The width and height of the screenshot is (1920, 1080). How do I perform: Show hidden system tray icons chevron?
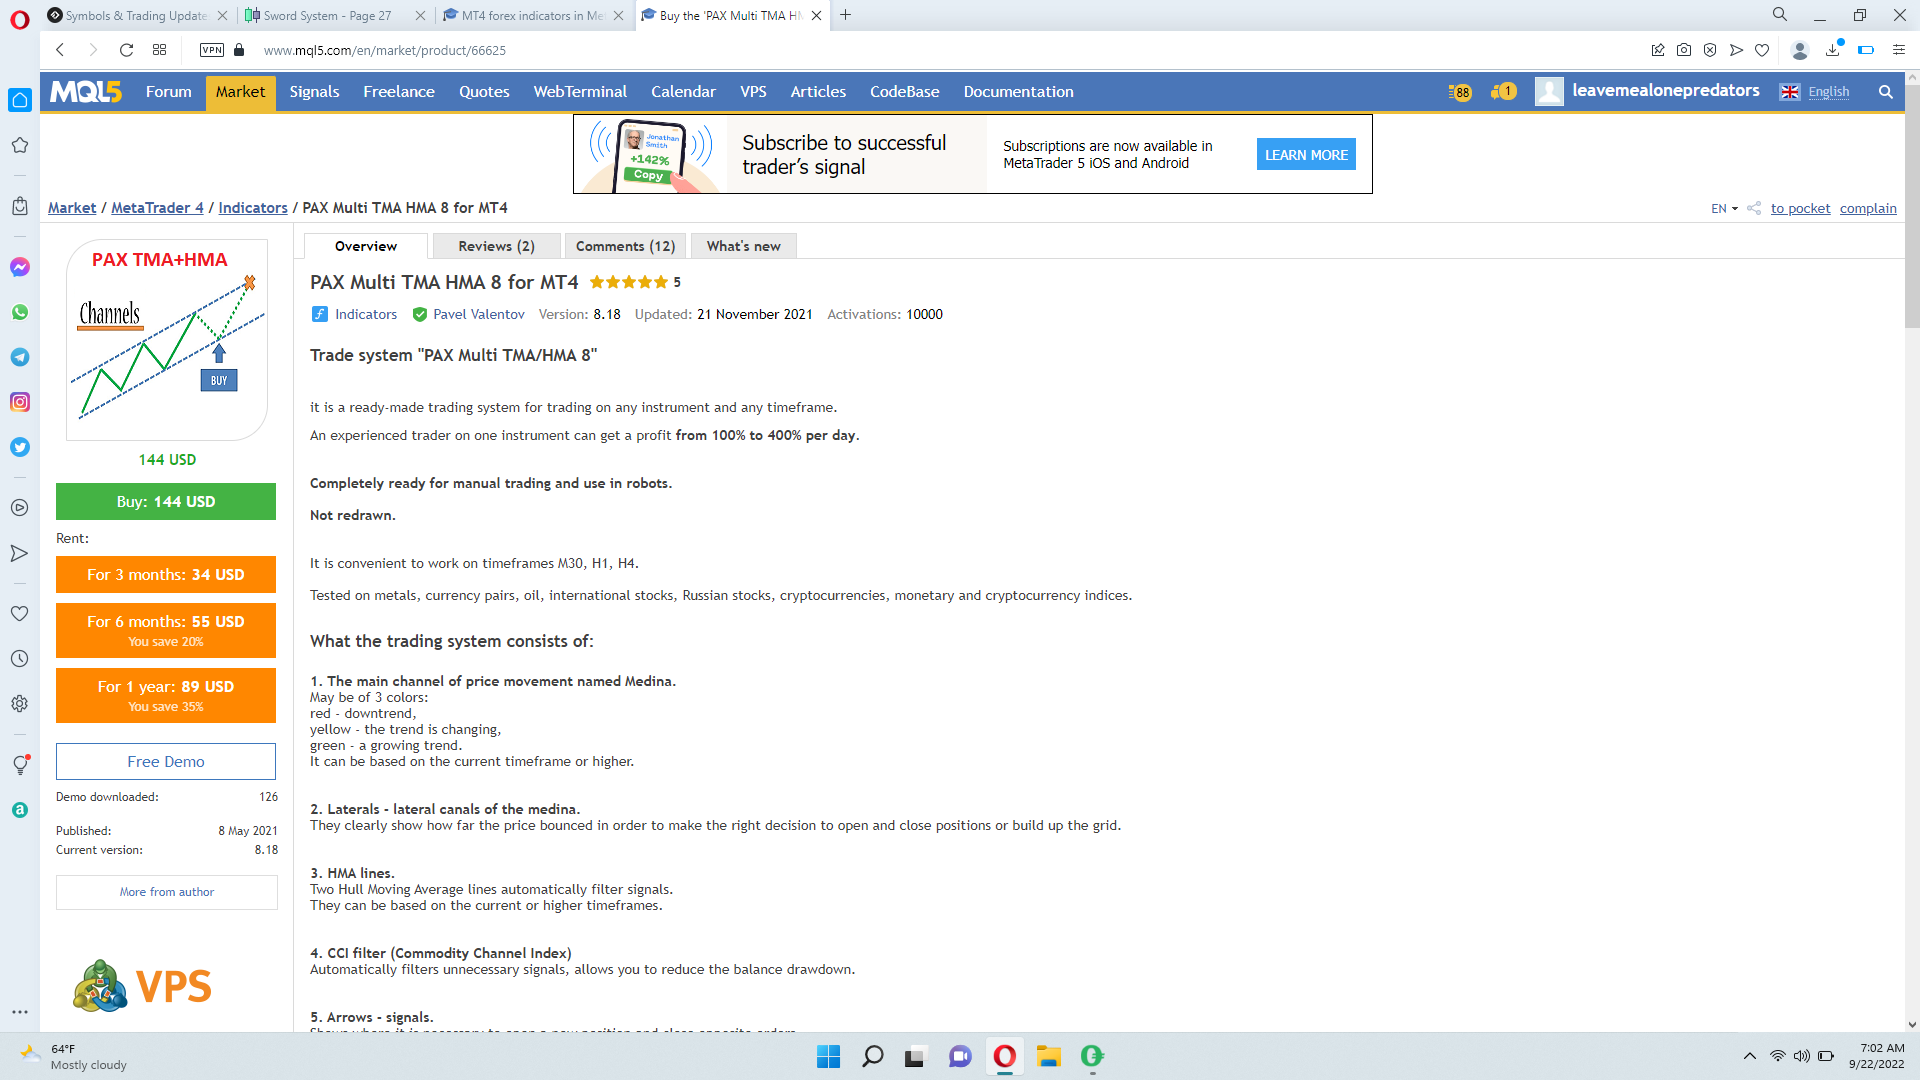1749,1056
